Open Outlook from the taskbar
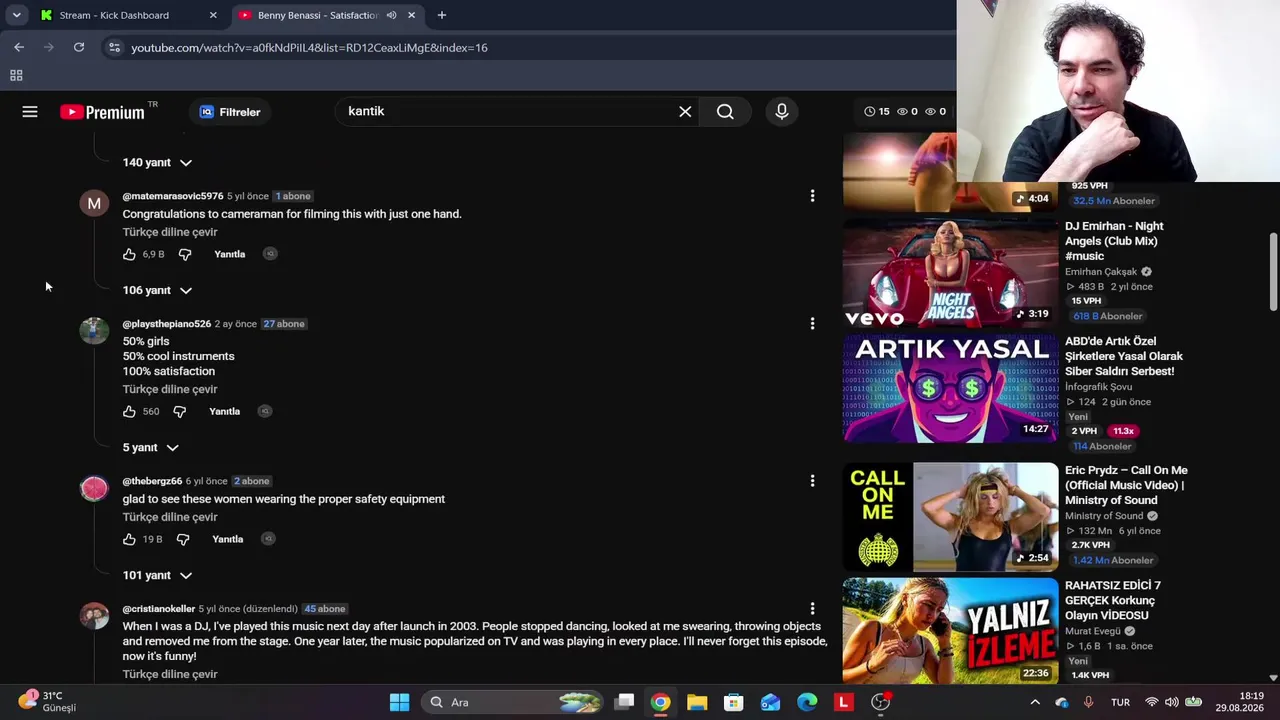This screenshot has width=1280, height=720. 770,702
